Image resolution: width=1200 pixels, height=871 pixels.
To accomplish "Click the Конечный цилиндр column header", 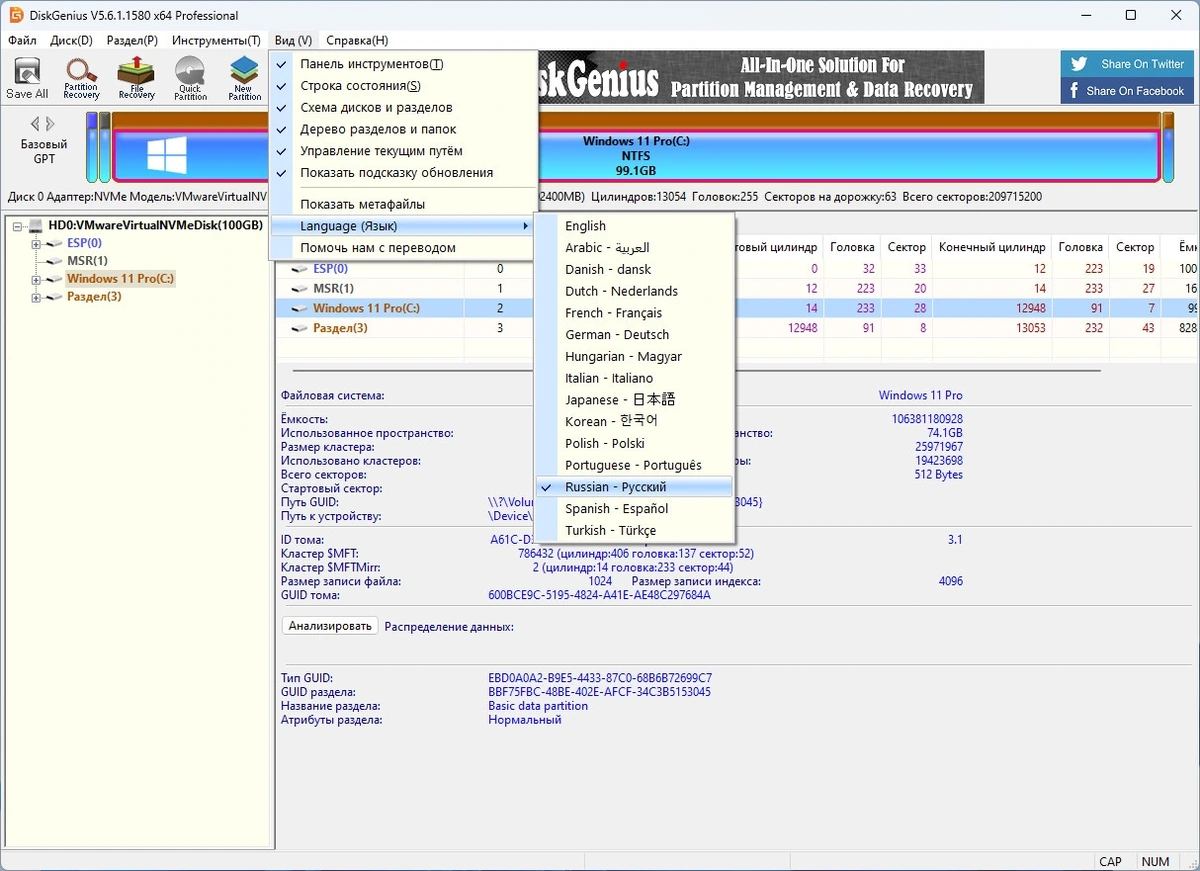I will [992, 247].
